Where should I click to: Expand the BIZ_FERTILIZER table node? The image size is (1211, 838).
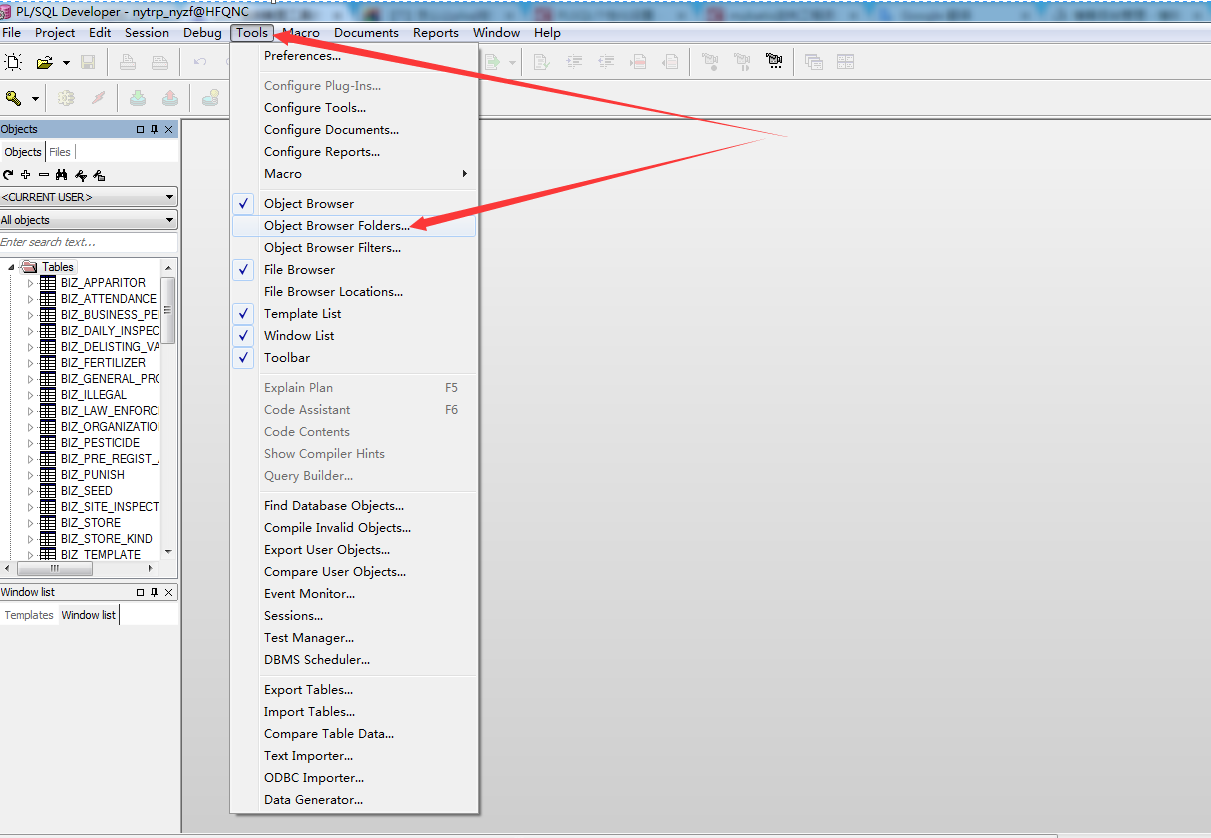pyautogui.click(x=30, y=363)
